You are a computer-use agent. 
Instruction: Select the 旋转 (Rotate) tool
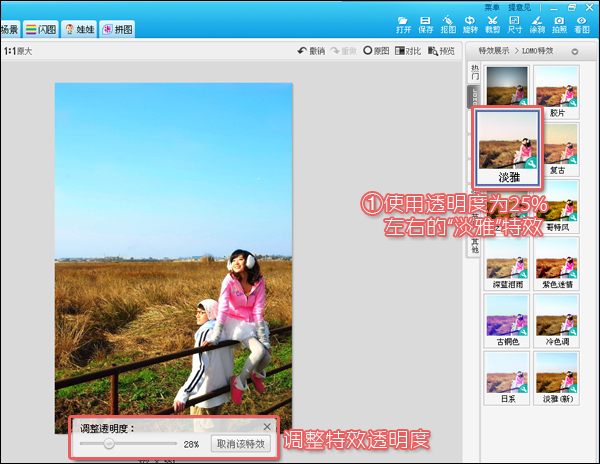coord(470,24)
